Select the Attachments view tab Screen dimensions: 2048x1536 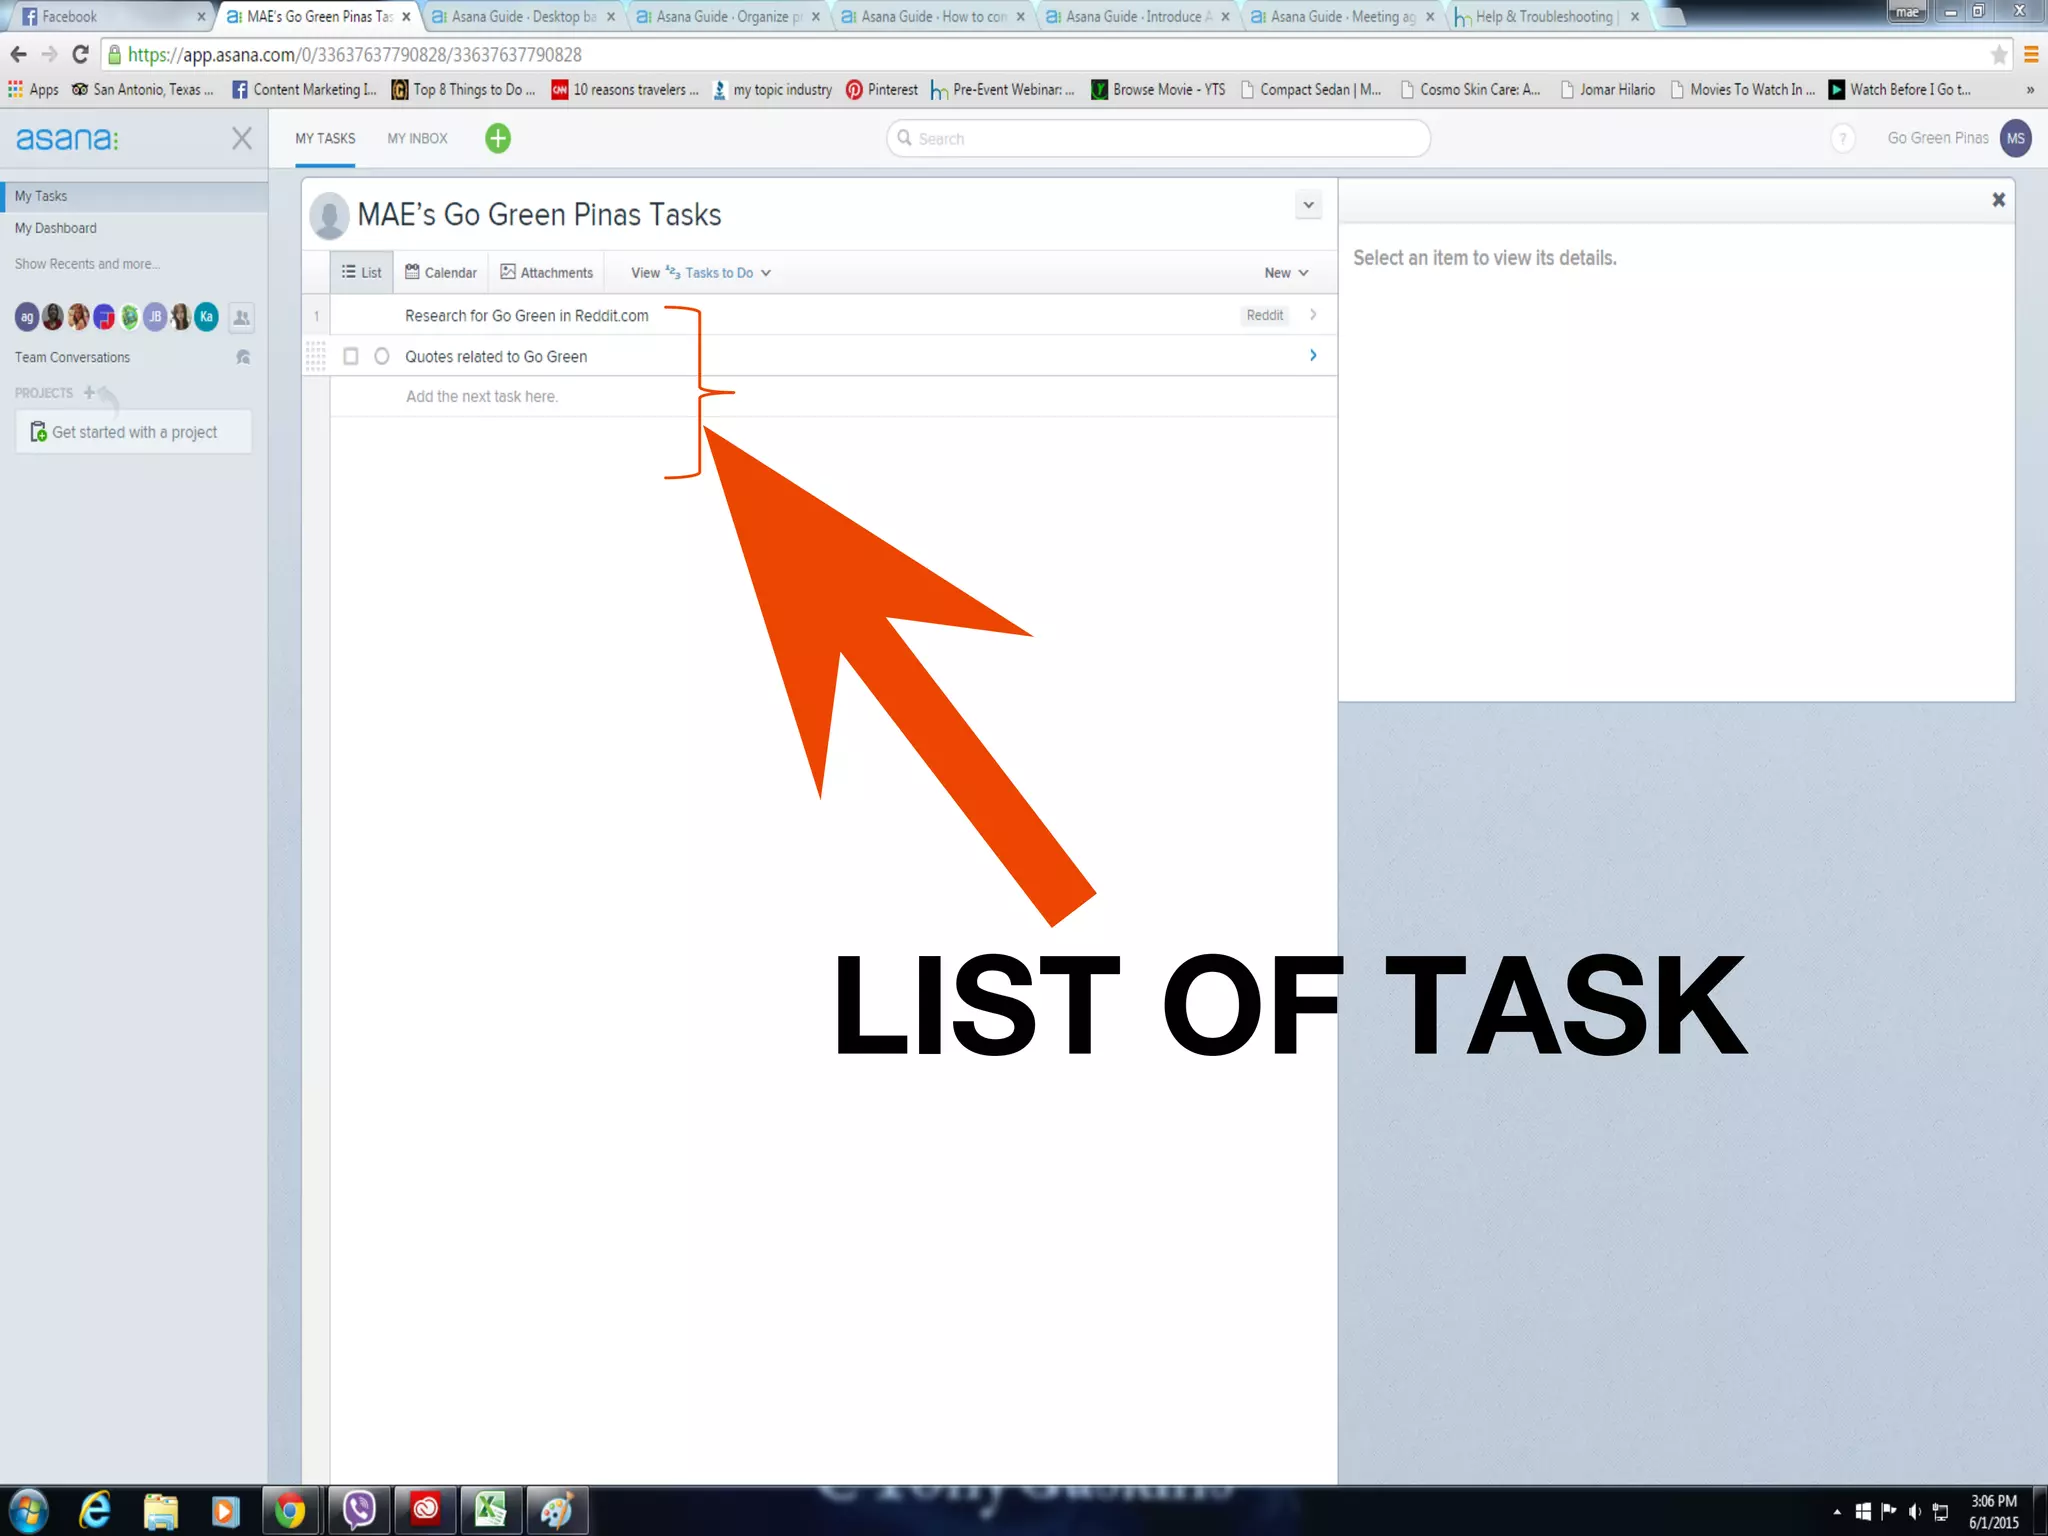547,273
